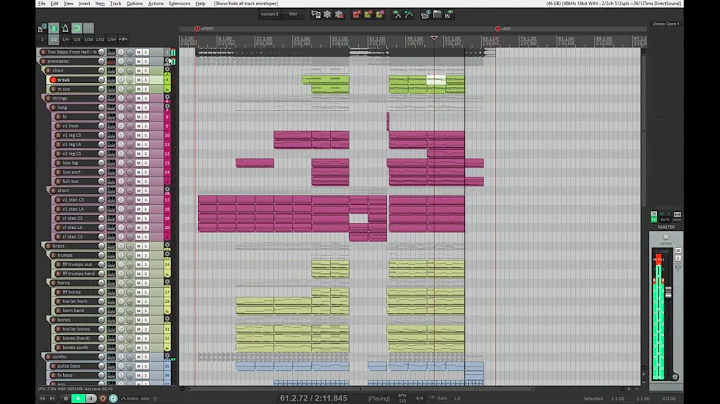
Task: Toggle the metronome icon
Action: pos(65,28)
